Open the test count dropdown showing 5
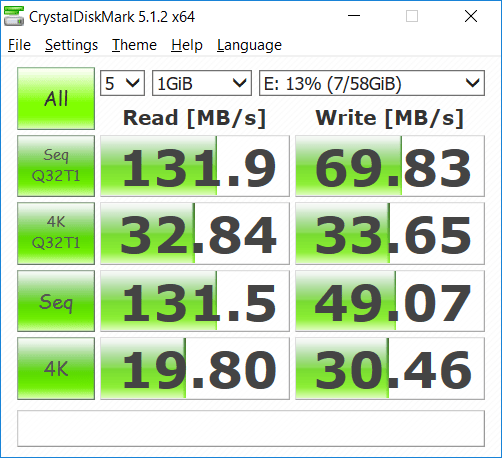The width and height of the screenshot is (502, 458). [x=122, y=83]
